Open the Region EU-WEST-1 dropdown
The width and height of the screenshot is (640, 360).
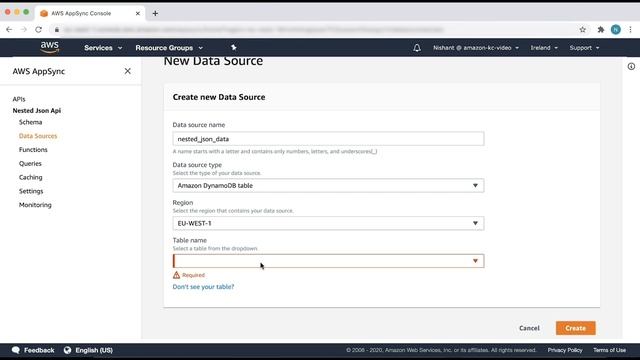[x=328, y=223]
